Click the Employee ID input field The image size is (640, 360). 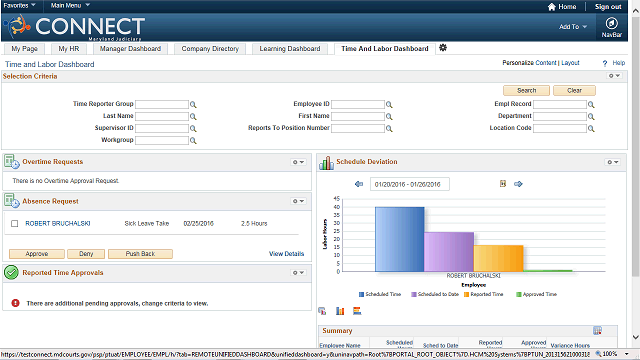[358, 104]
